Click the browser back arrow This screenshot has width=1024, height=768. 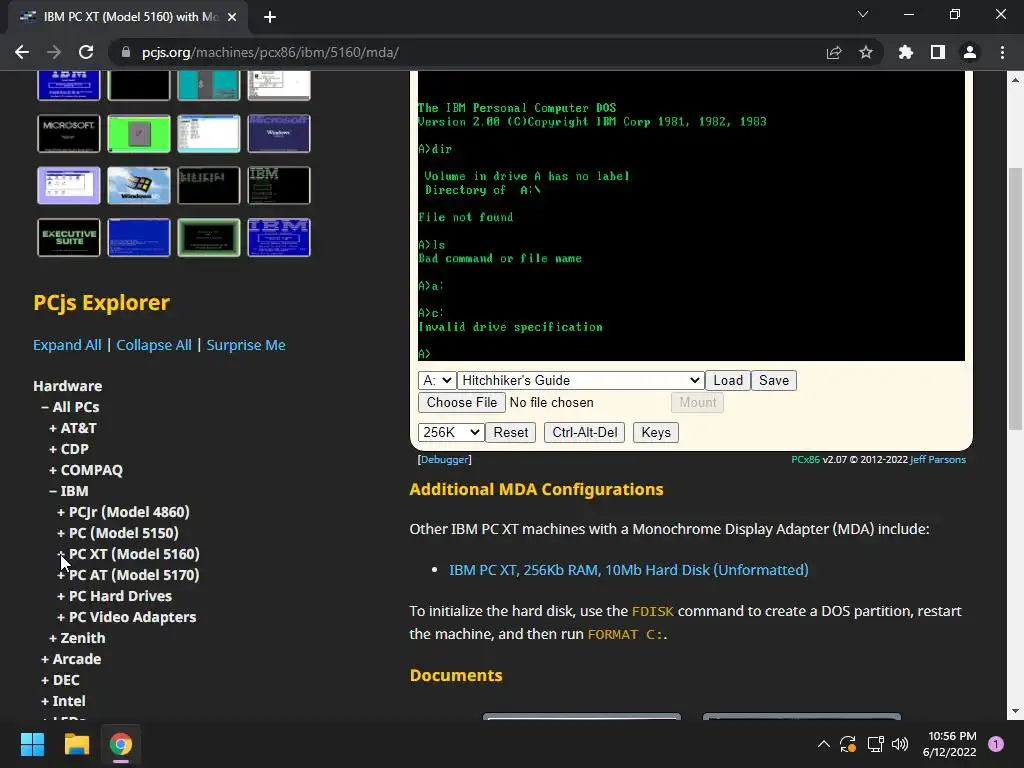22,52
